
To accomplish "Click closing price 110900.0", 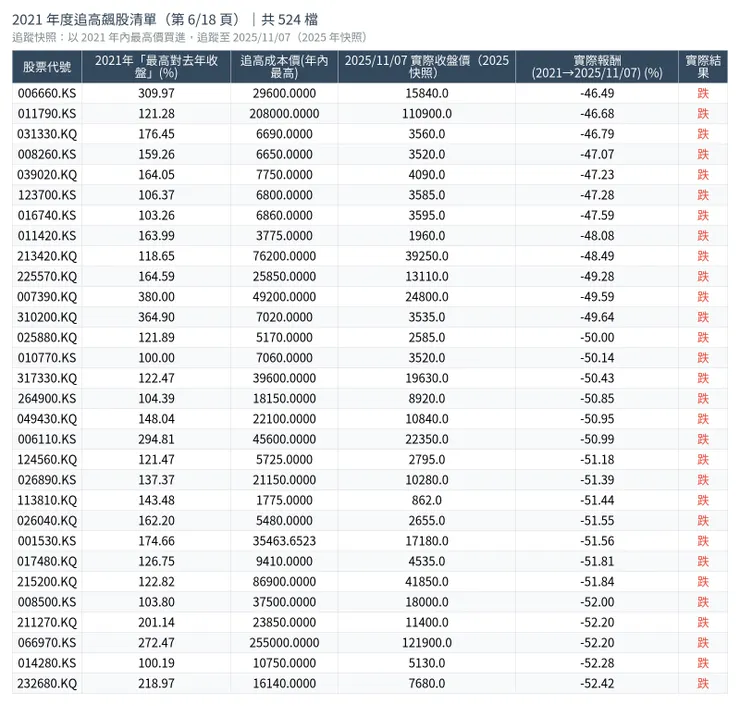I will pos(427,114).
